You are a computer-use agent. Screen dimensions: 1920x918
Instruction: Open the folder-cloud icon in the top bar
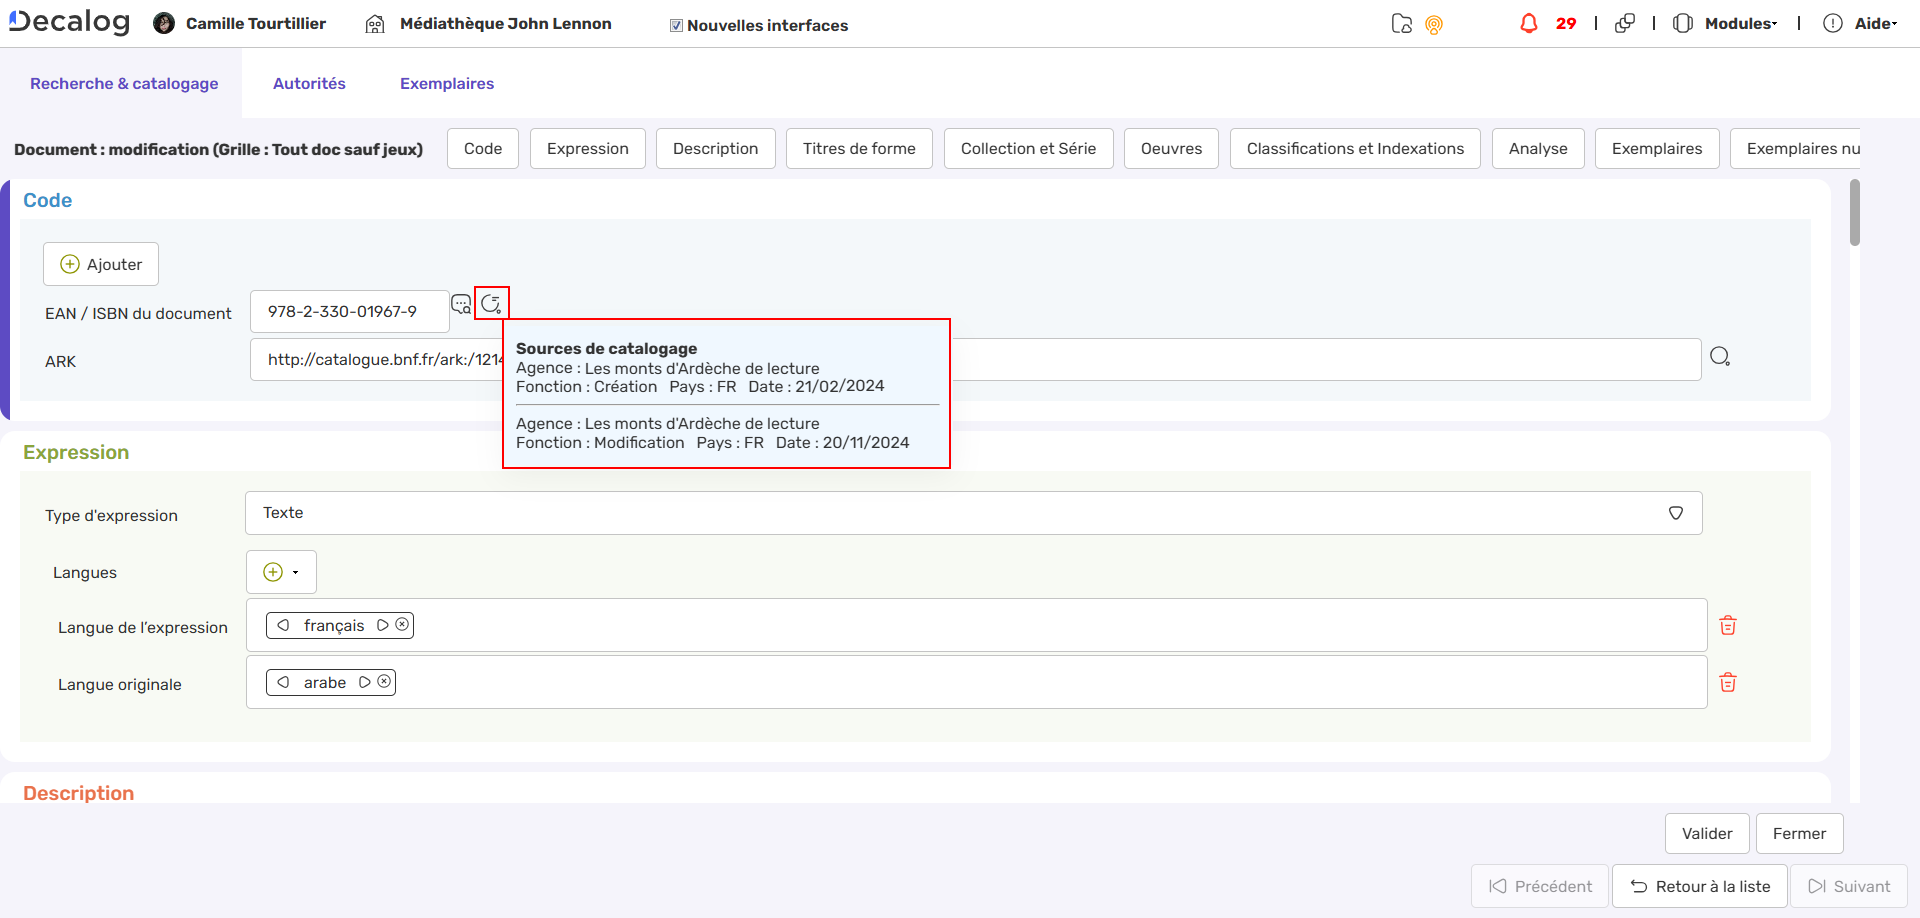[x=1402, y=22]
